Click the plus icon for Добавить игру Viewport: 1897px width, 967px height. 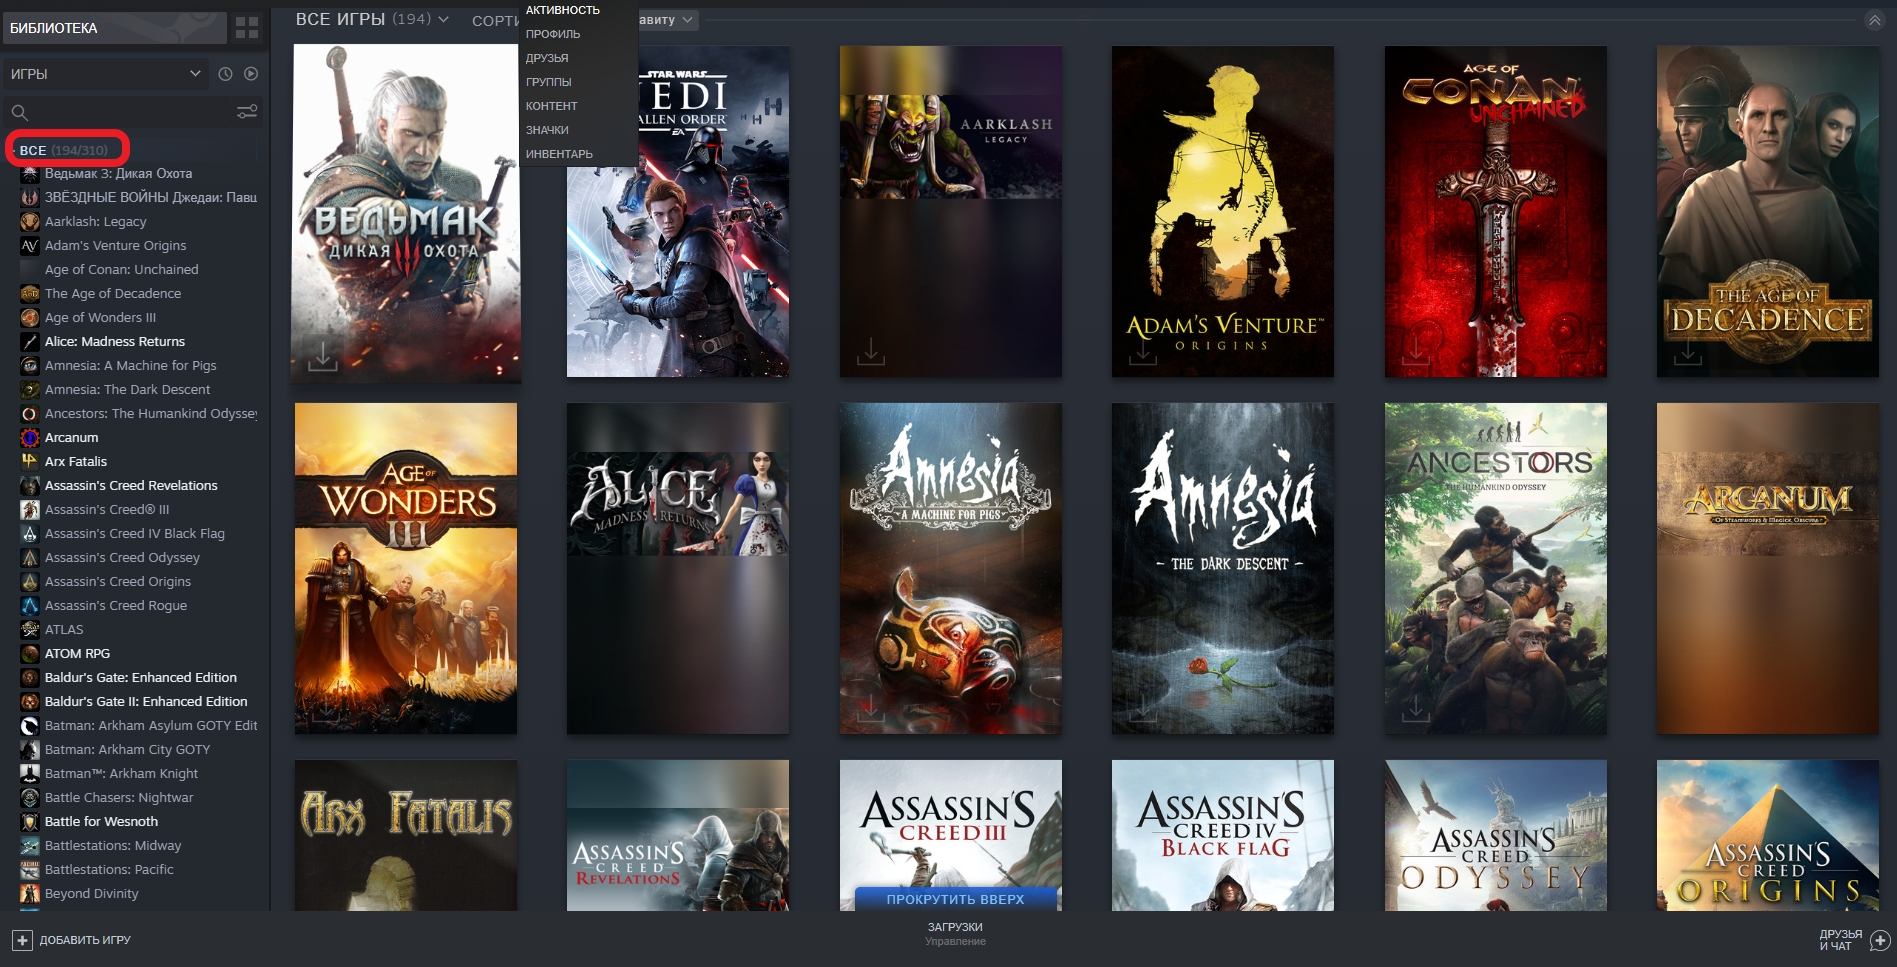pyautogui.click(x=22, y=940)
